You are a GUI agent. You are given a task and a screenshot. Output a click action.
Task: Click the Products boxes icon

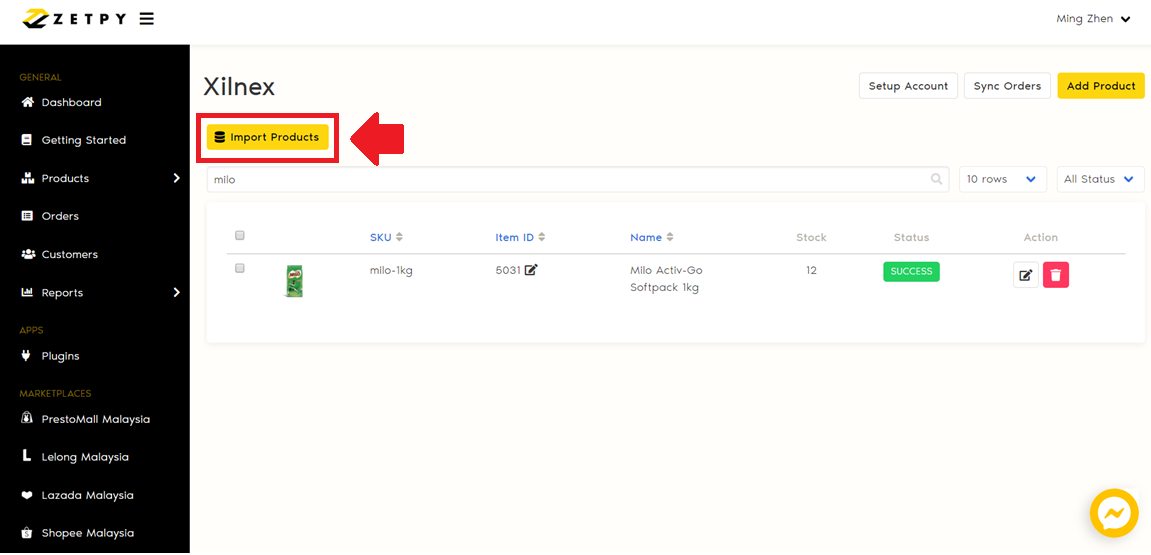pos(28,178)
